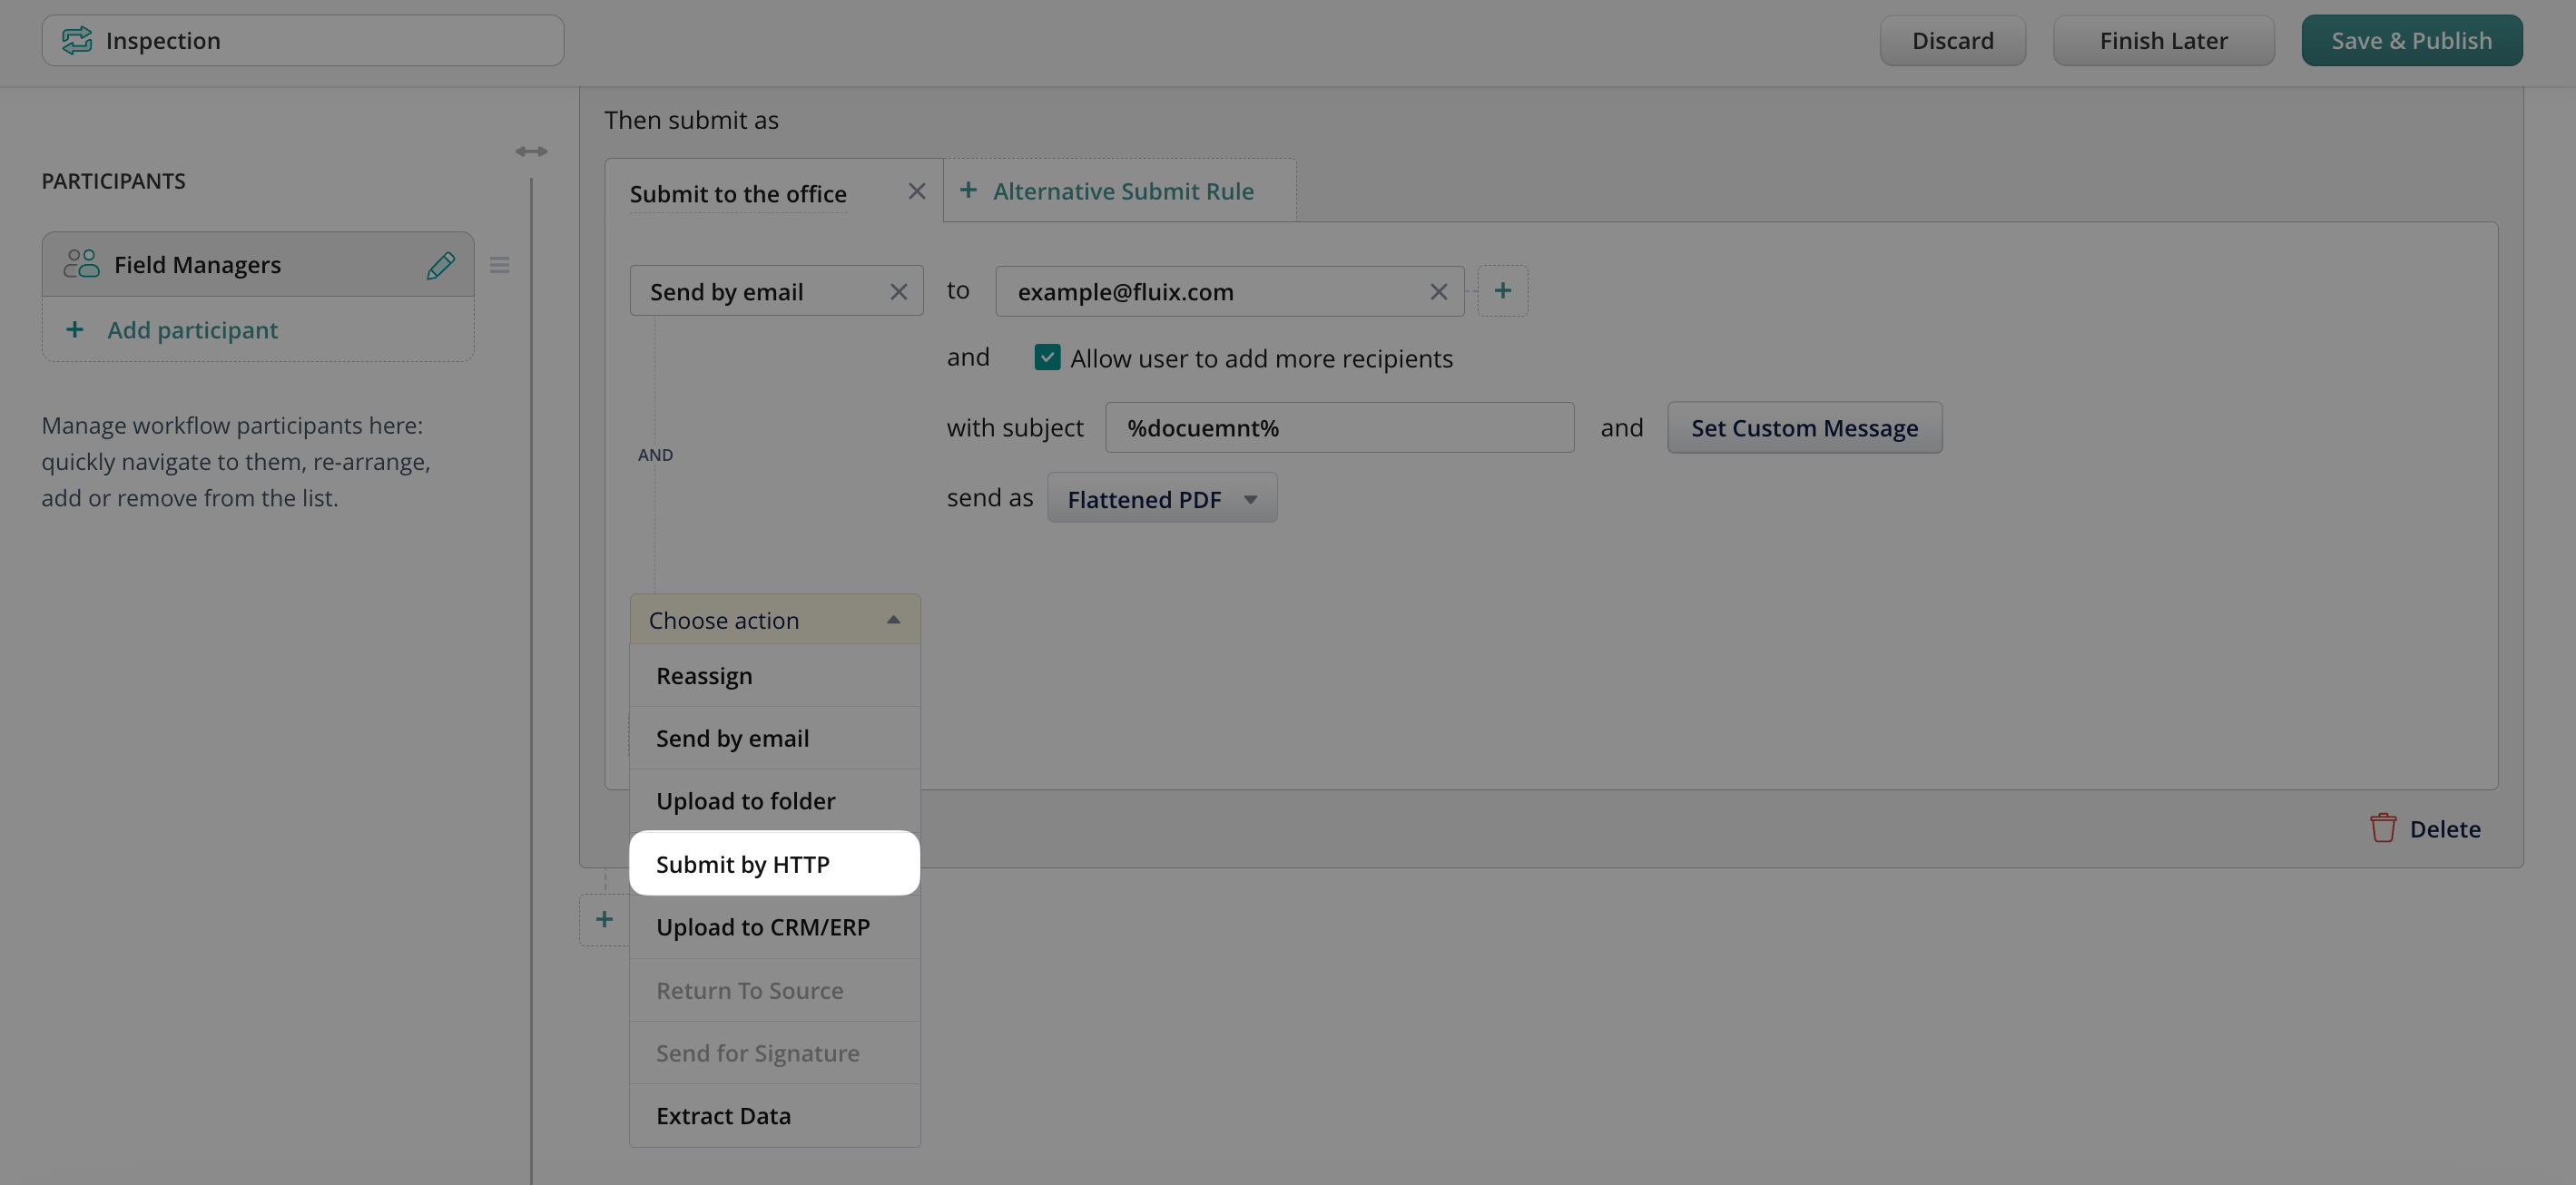Close the Submit to the office tab
This screenshot has width=2576, height=1185.
(x=916, y=191)
